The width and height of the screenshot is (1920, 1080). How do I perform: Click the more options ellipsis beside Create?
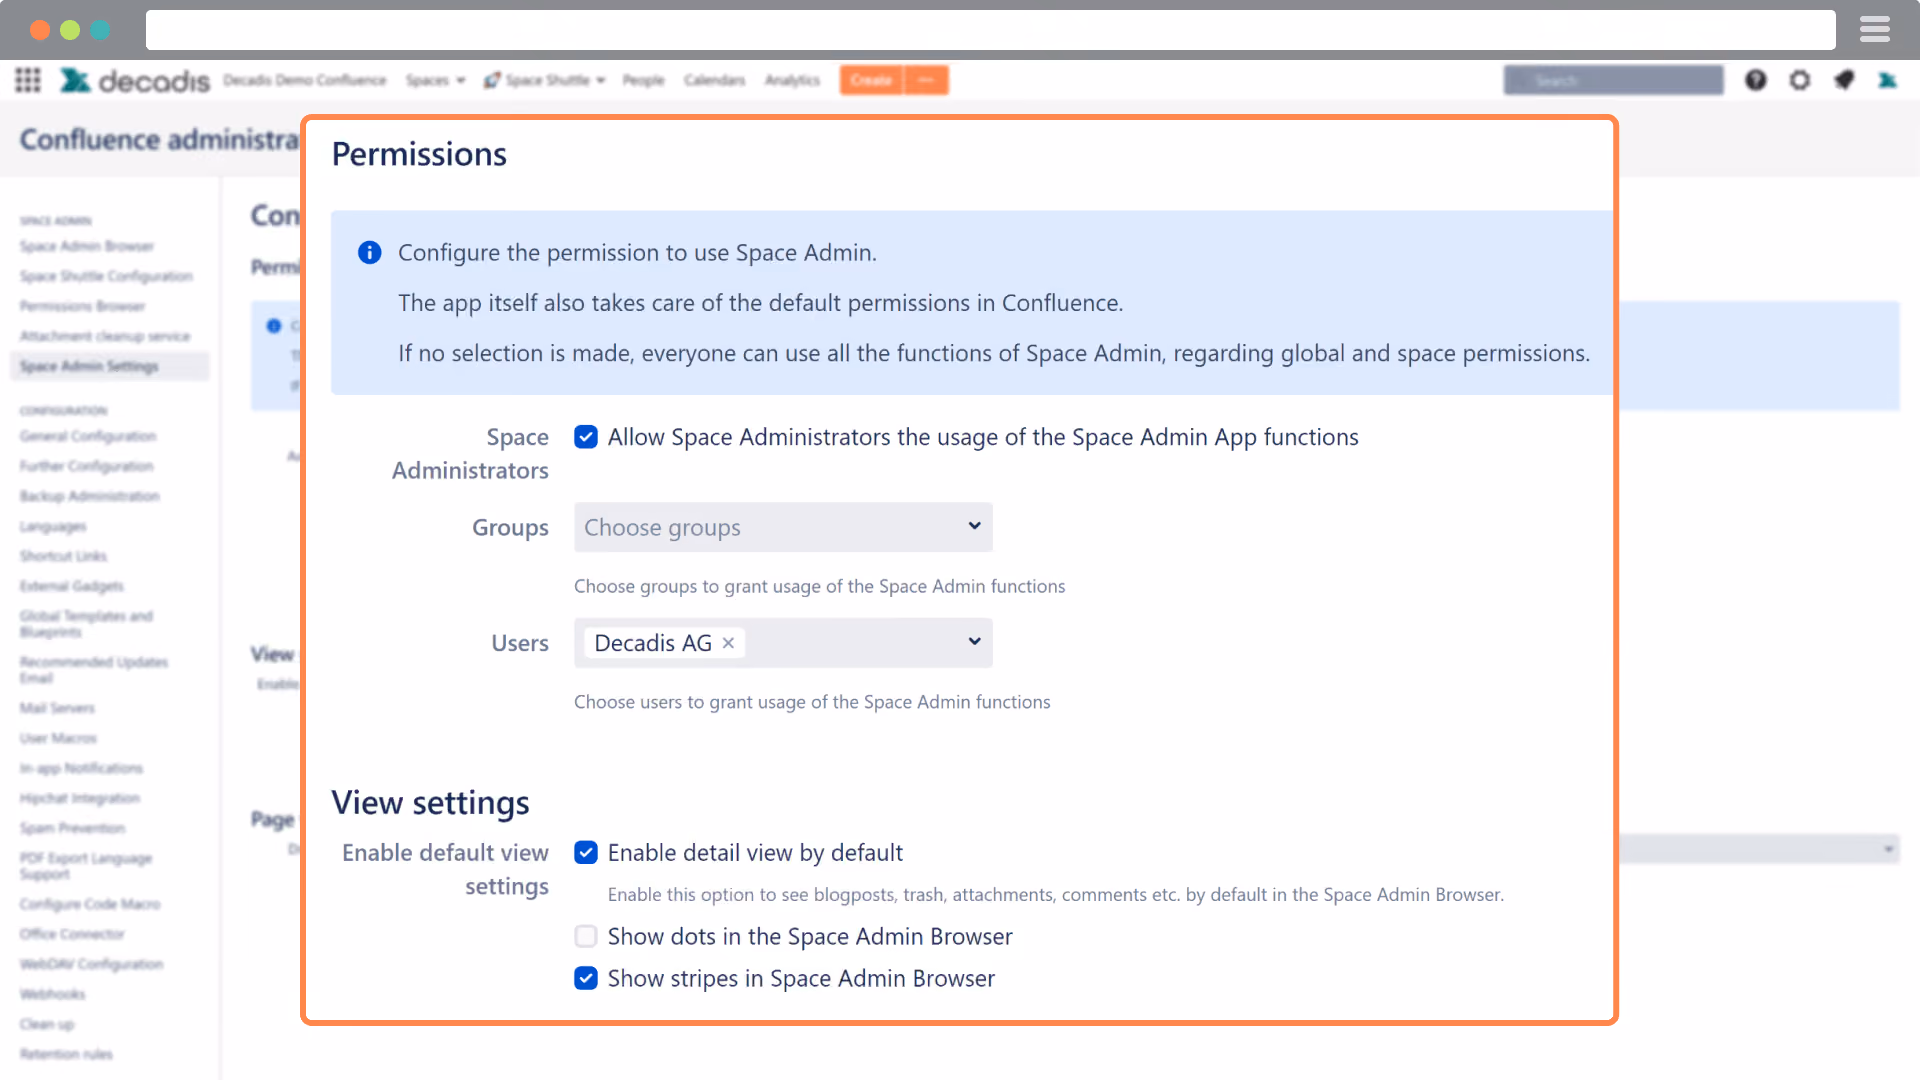[x=926, y=80]
